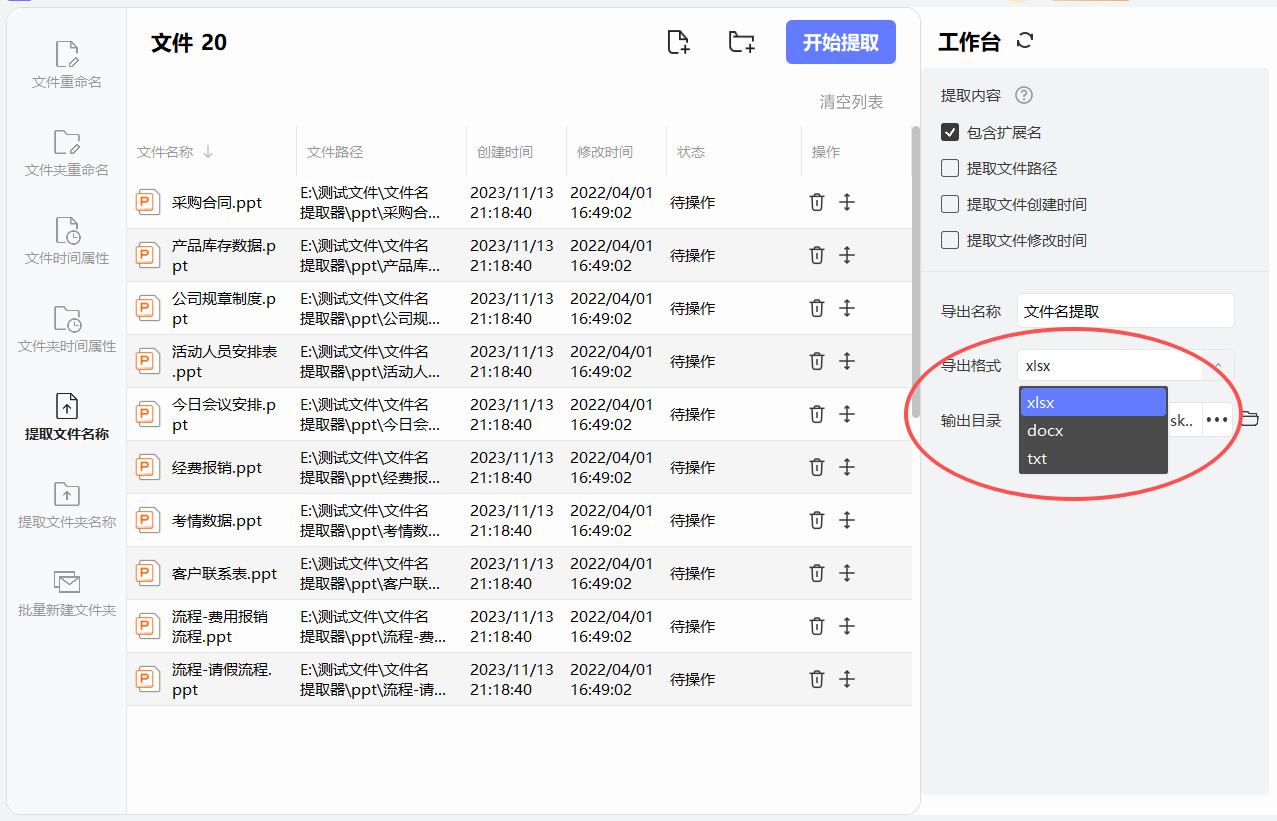The height and width of the screenshot is (821, 1277).
Task: Click the 导出名称 input field
Action: coord(1125,311)
